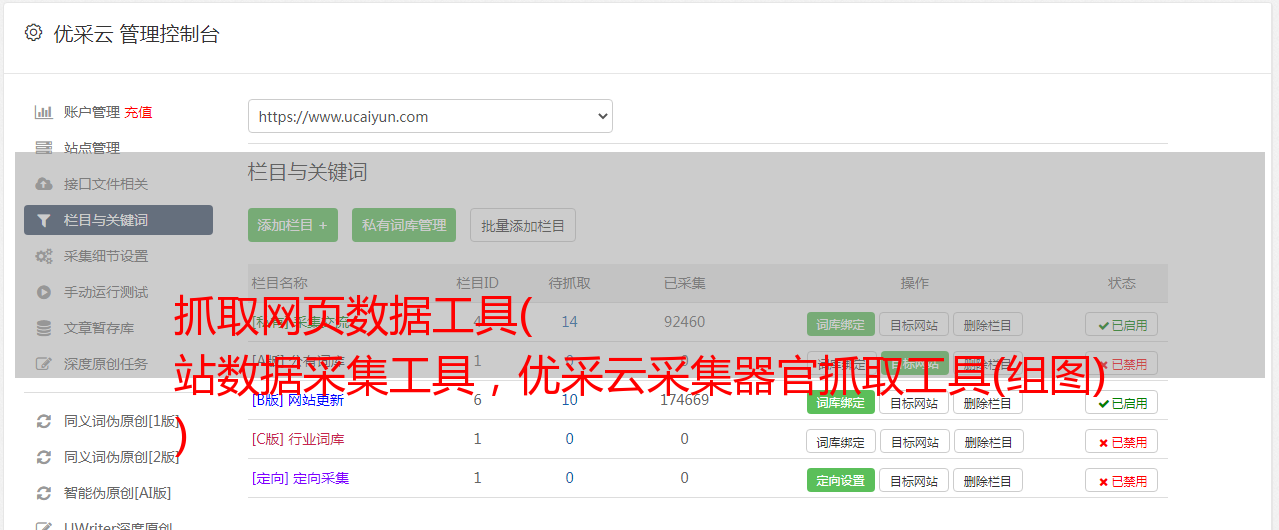The image size is (1279, 530).
Task: Click 删除栏目 for [定向] 定向采集
Action: pos(987,480)
